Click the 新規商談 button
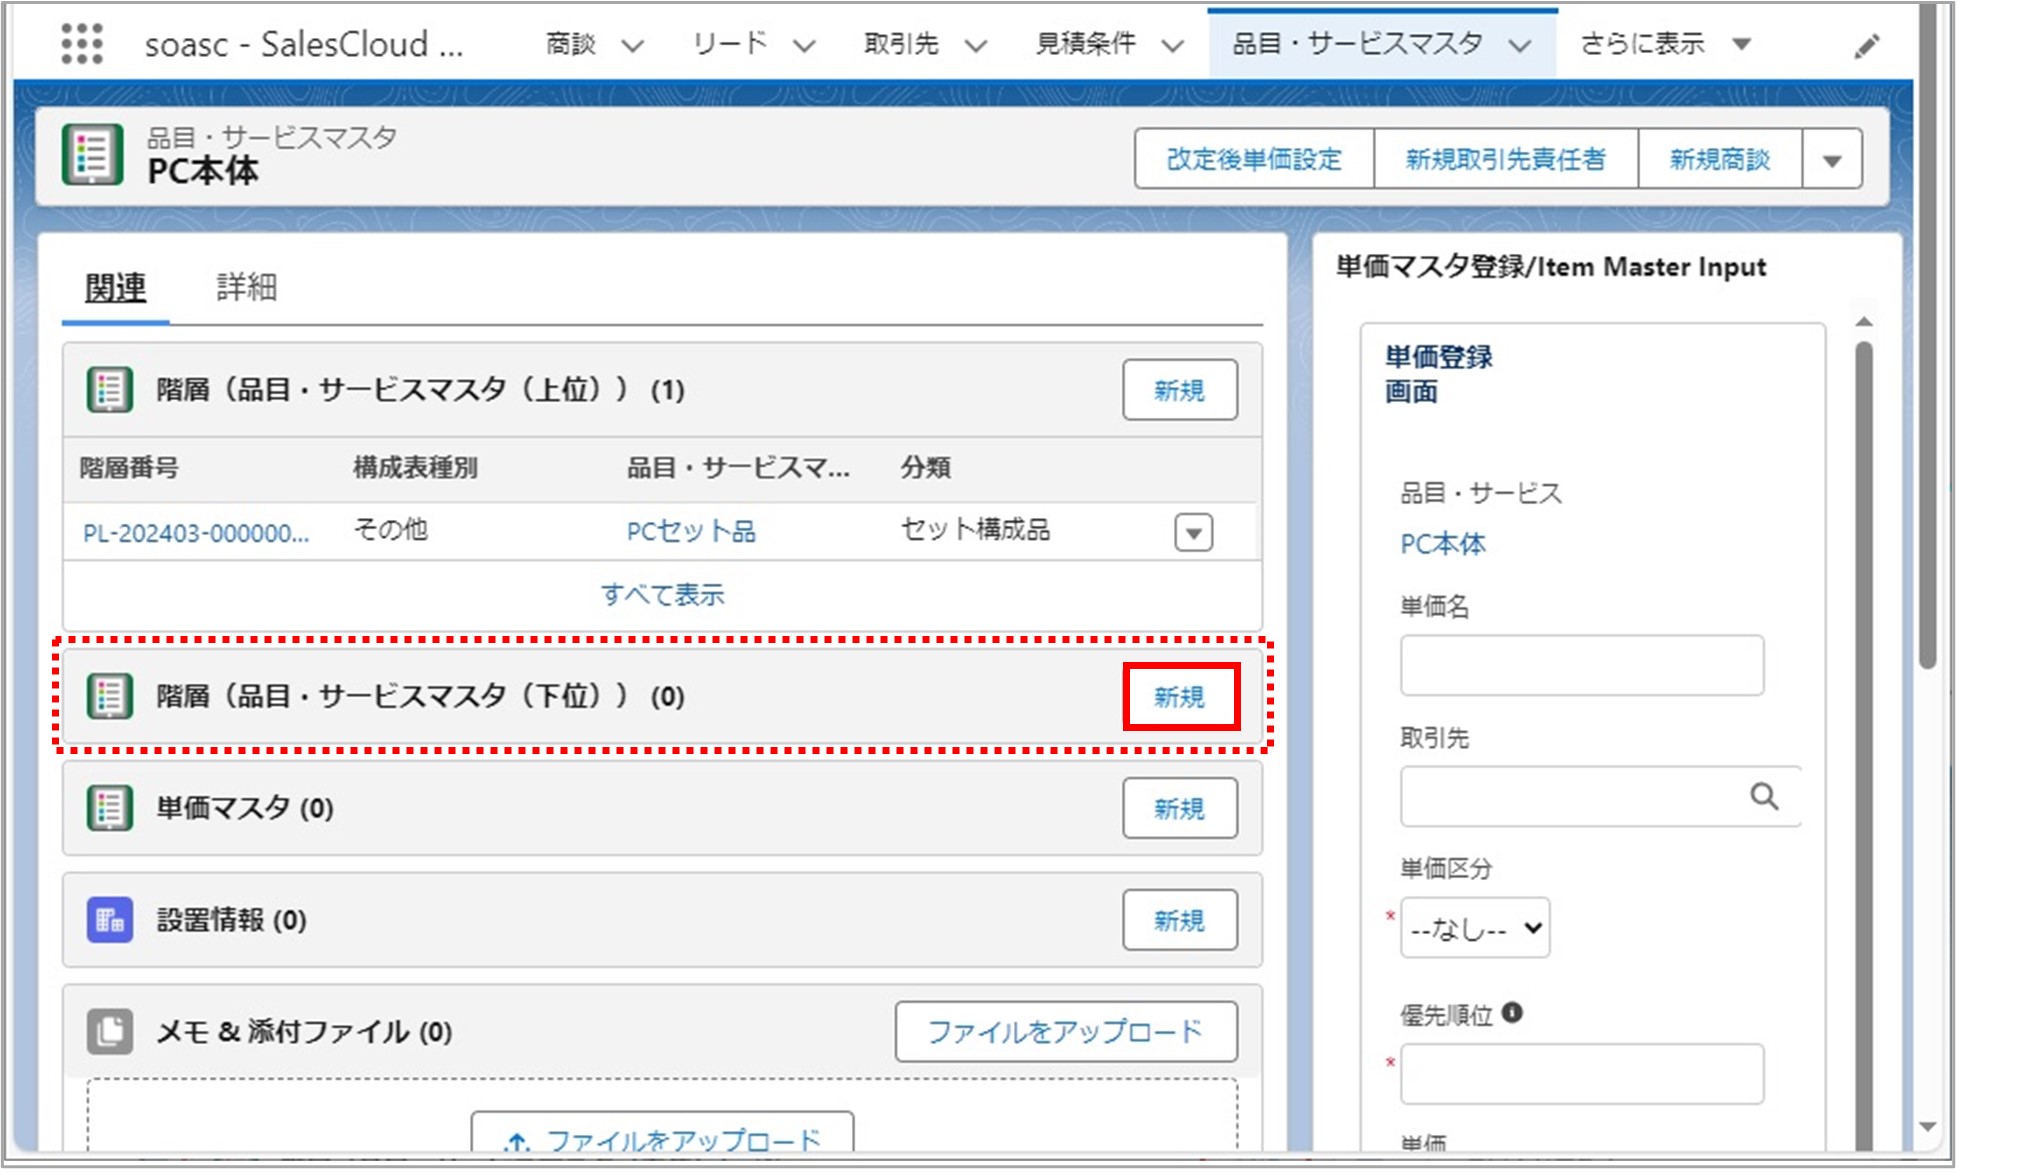Image resolution: width=2027 pixels, height=1174 pixels. 1720,160
